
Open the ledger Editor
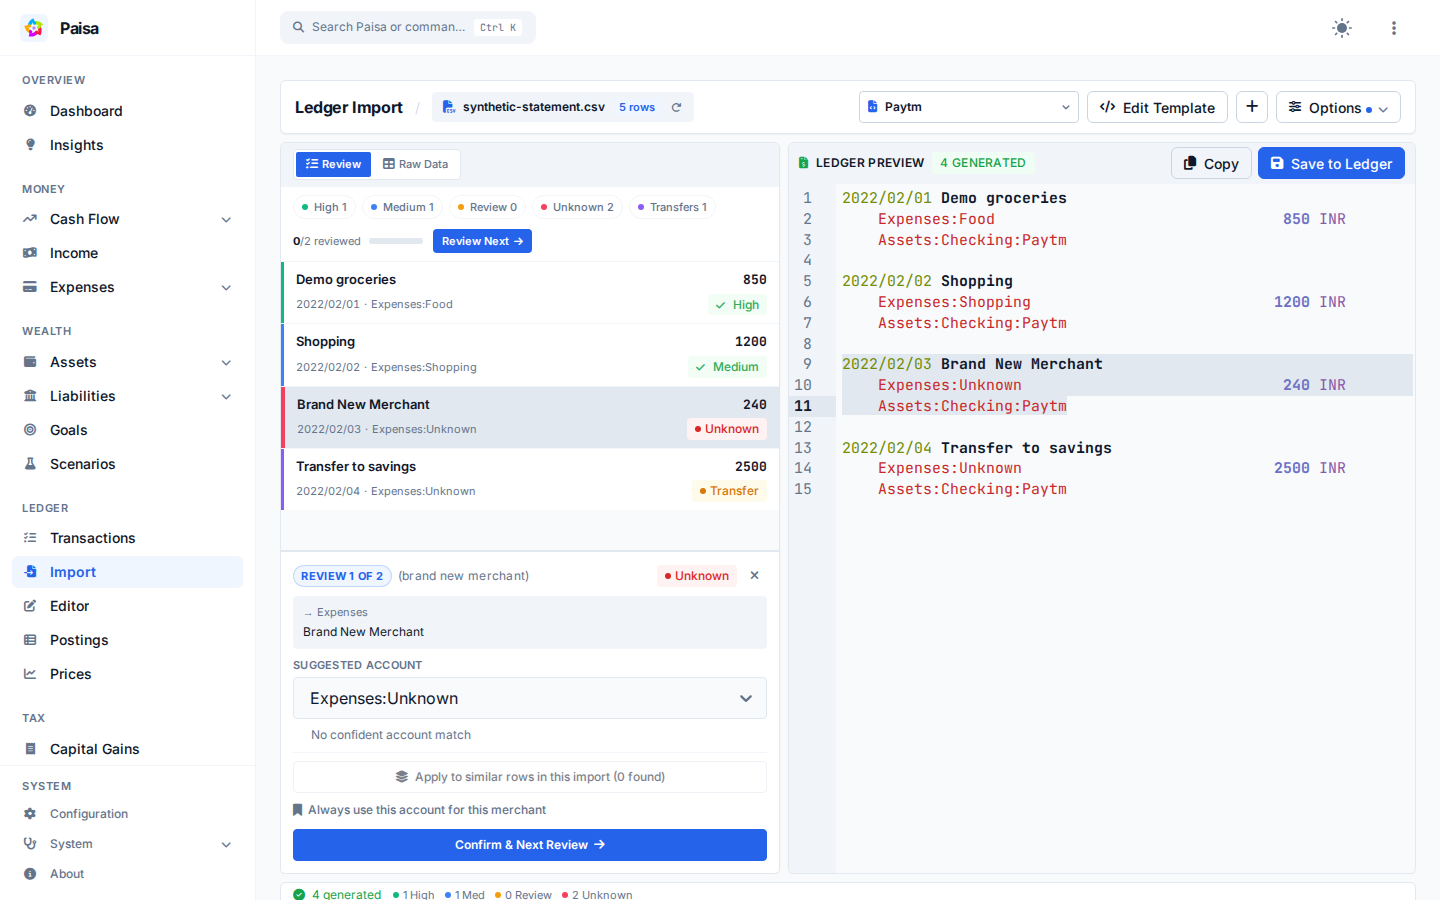[x=127, y=606]
